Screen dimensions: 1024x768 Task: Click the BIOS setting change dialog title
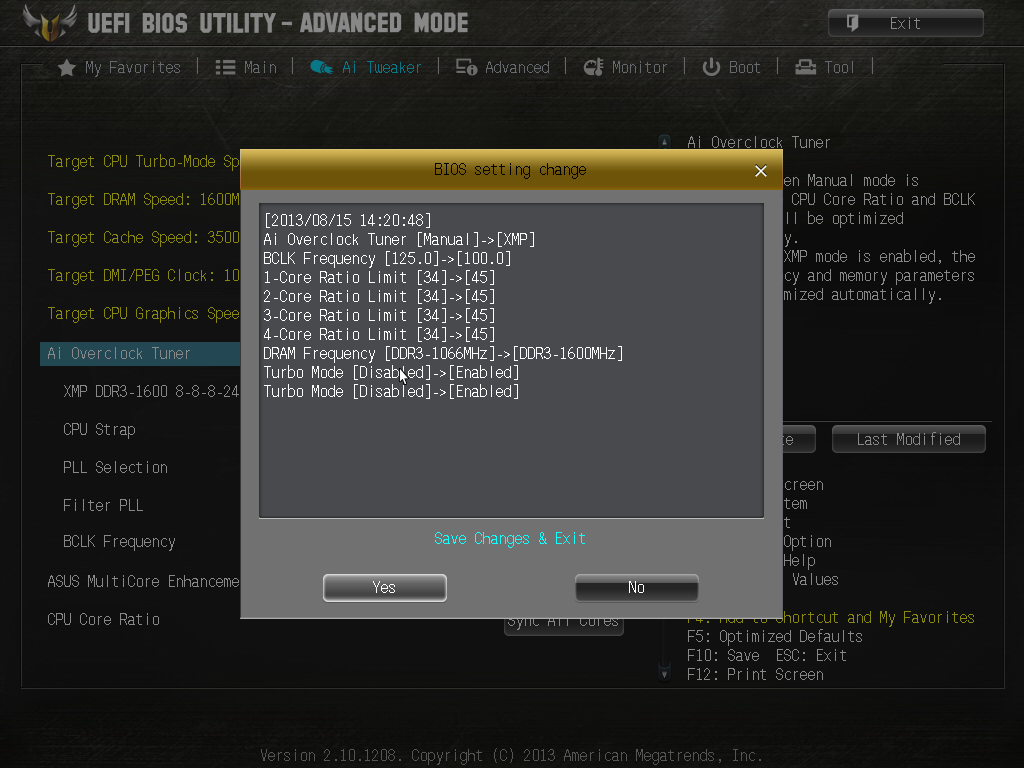pyautogui.click(x=510, y=170)
